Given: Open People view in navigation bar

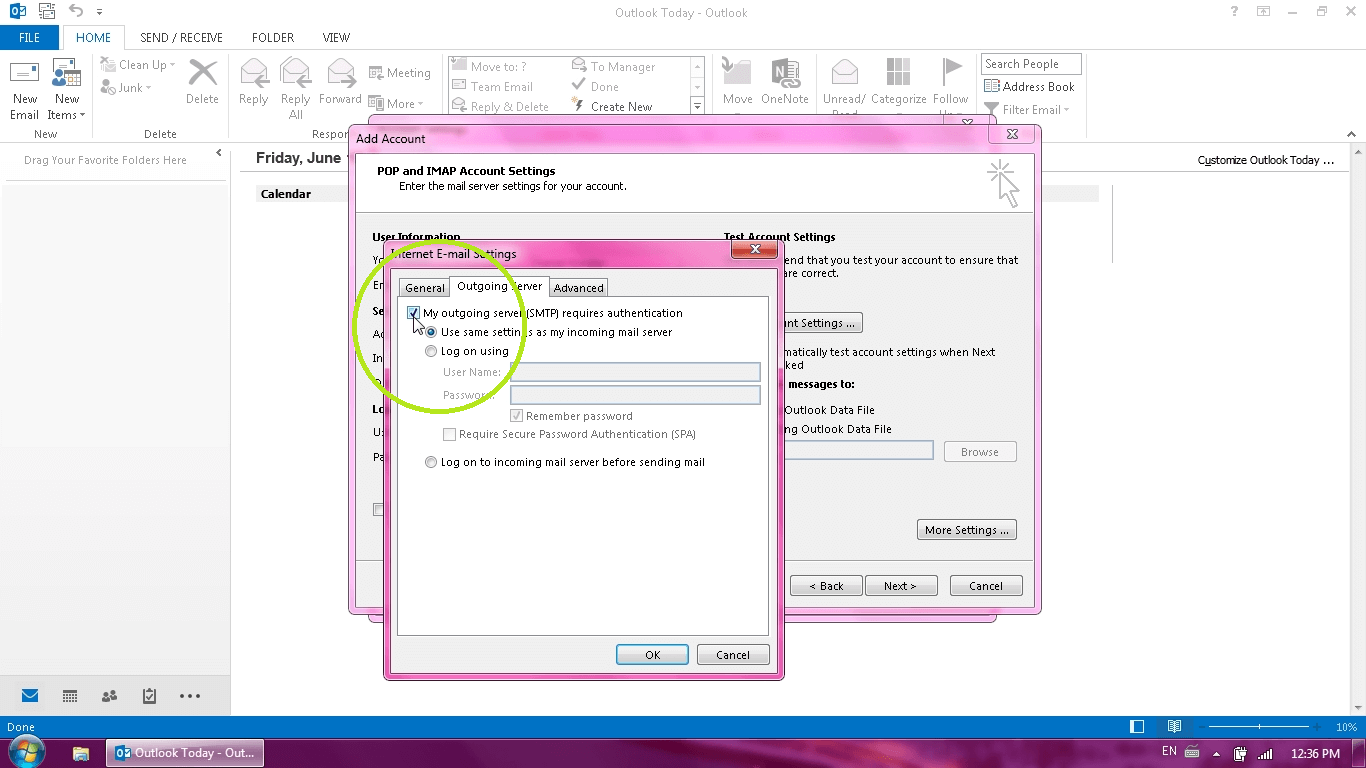Looking at the screenshot, I should click(x=110, y=696).
